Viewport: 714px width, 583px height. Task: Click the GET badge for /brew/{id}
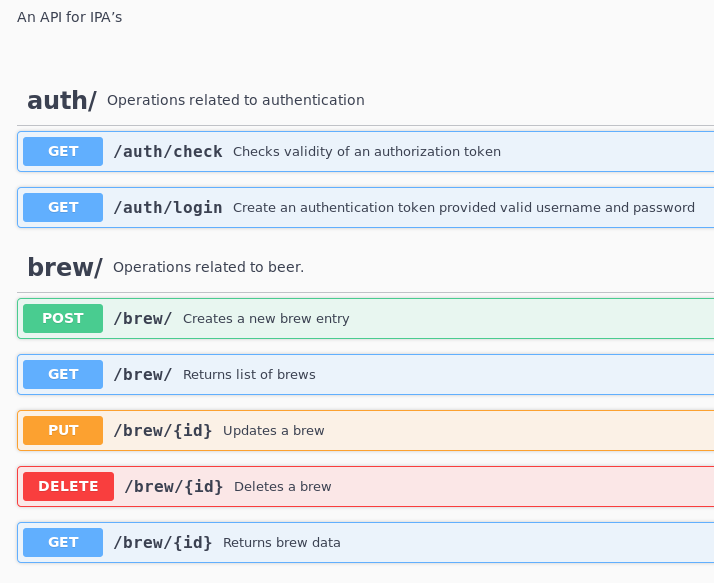pos(63,543)
